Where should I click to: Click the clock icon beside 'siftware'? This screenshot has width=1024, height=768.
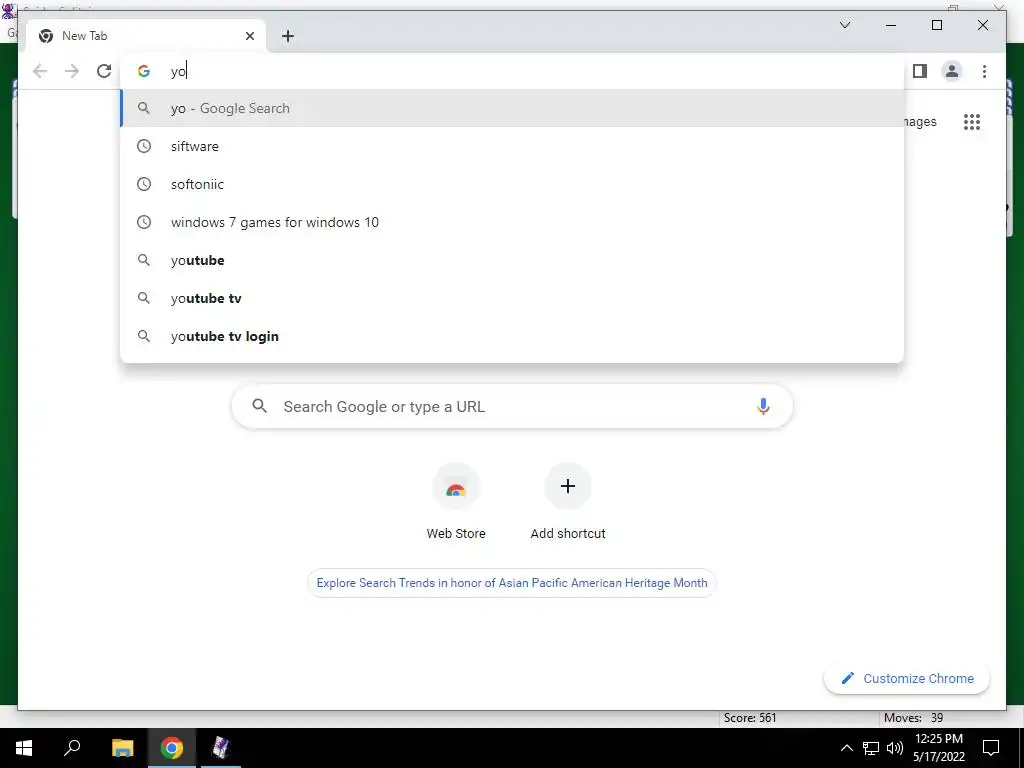[144, 146]
